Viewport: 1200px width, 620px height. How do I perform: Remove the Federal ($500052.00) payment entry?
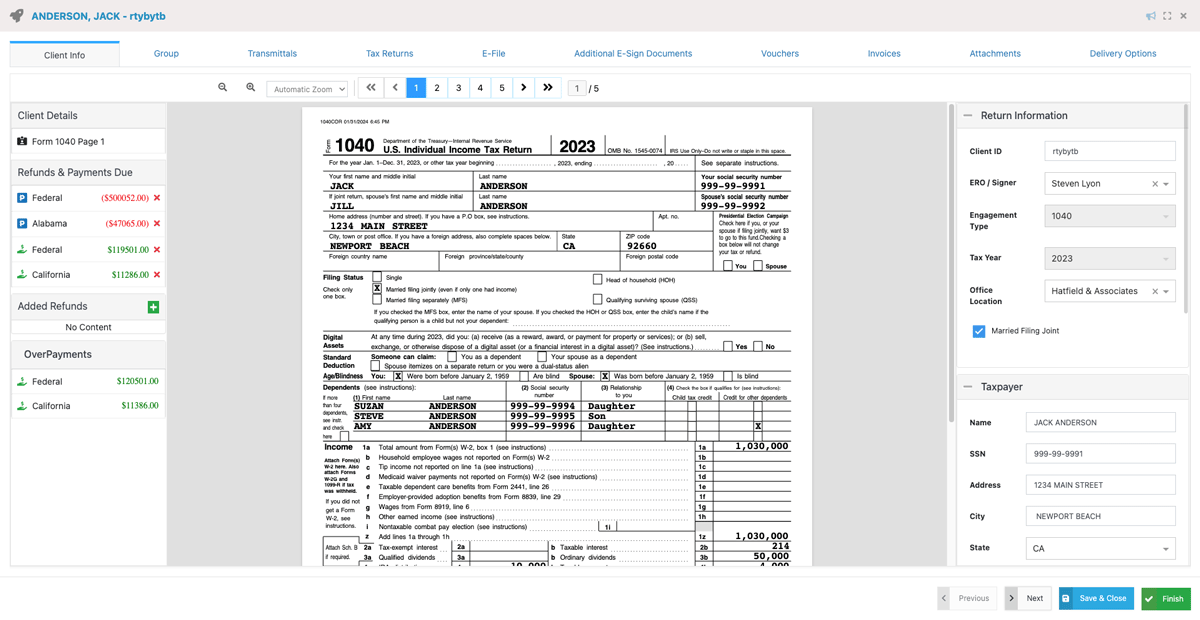156,198
